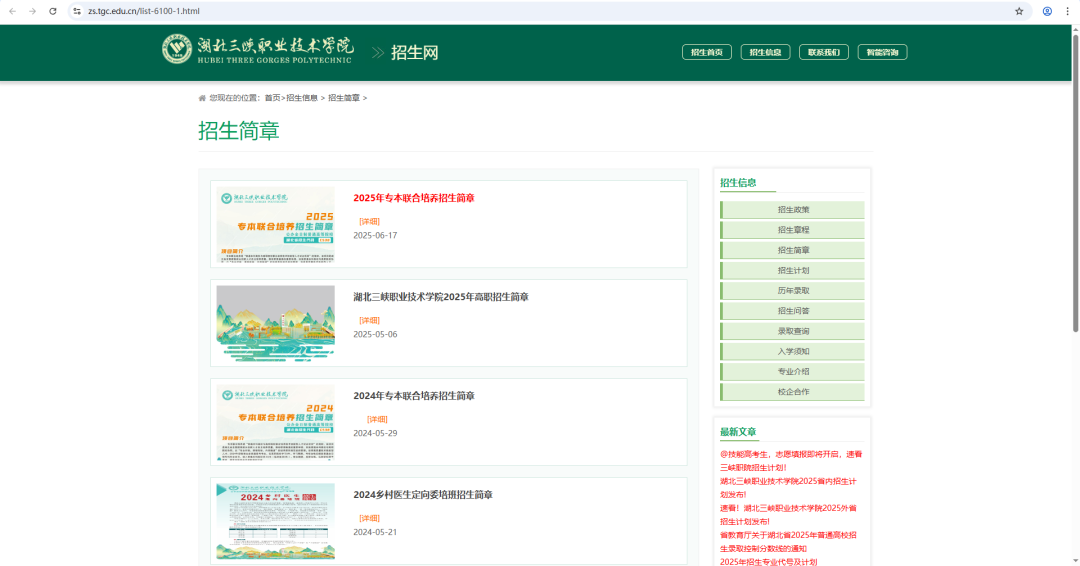Image resolution: width=1080 pixels, height=566 pixels.
Task: Click the 2024乡村医生定向委培班 thumbnail image
Action: tap(275, 521)
